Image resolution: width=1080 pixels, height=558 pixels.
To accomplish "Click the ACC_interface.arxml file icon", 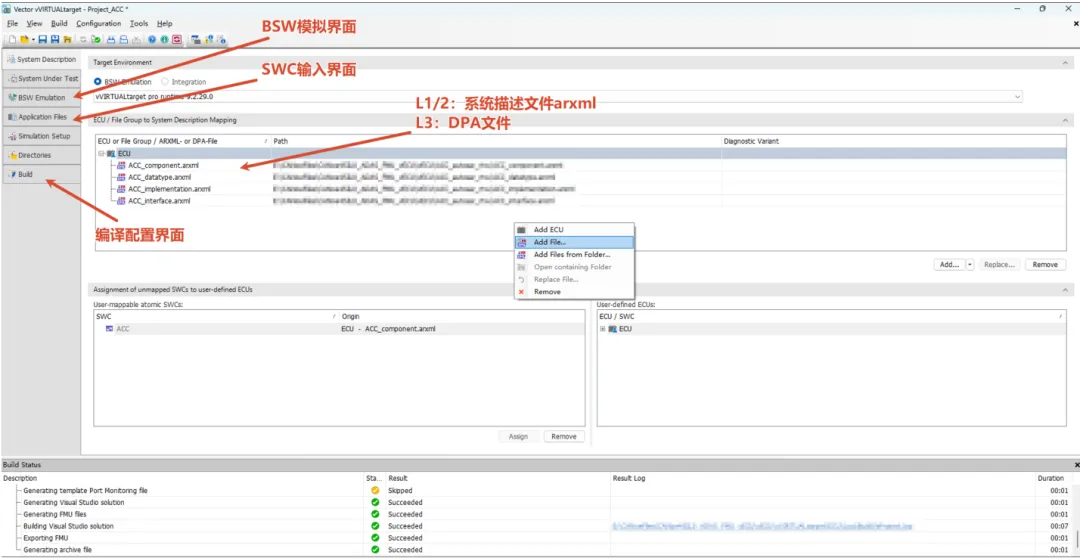I will (x=121, y=201).
